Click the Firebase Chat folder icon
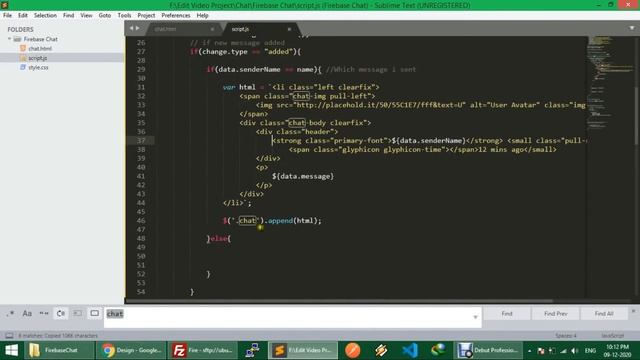This screenshot has width=640, height=360. click(x=17, y=39)
